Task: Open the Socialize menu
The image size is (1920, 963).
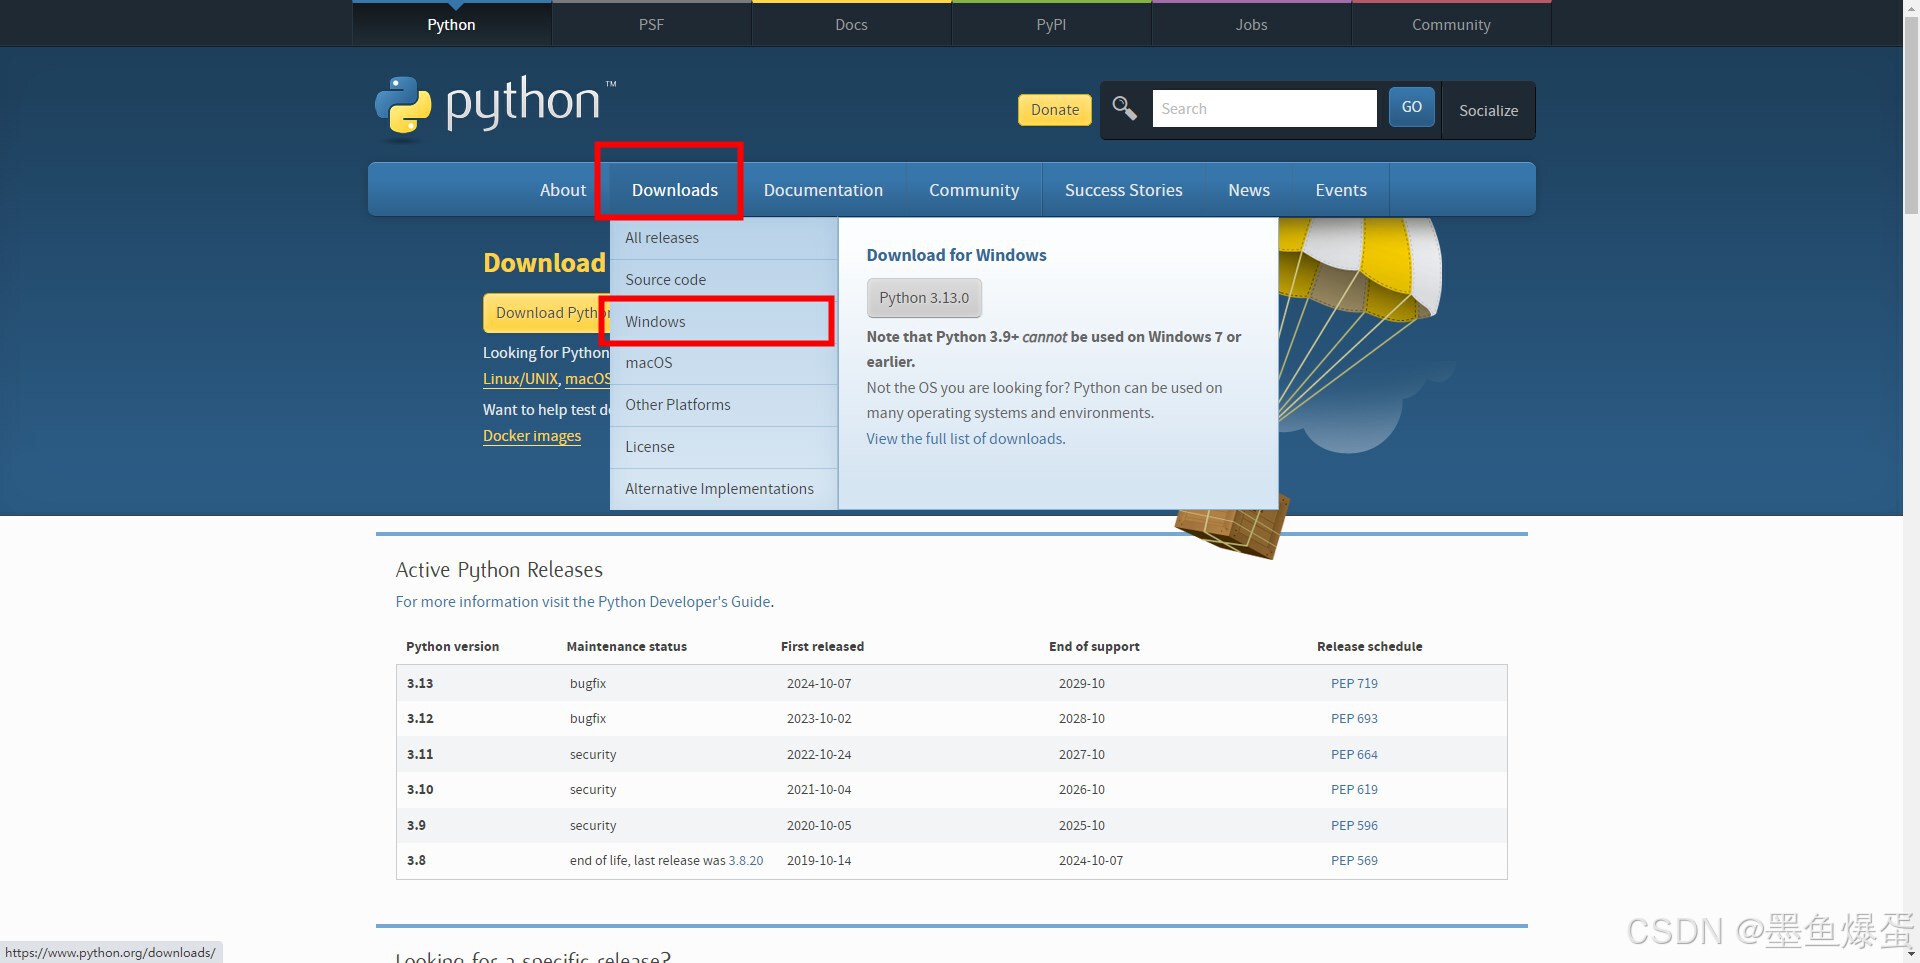Action: click(1488, 110)
